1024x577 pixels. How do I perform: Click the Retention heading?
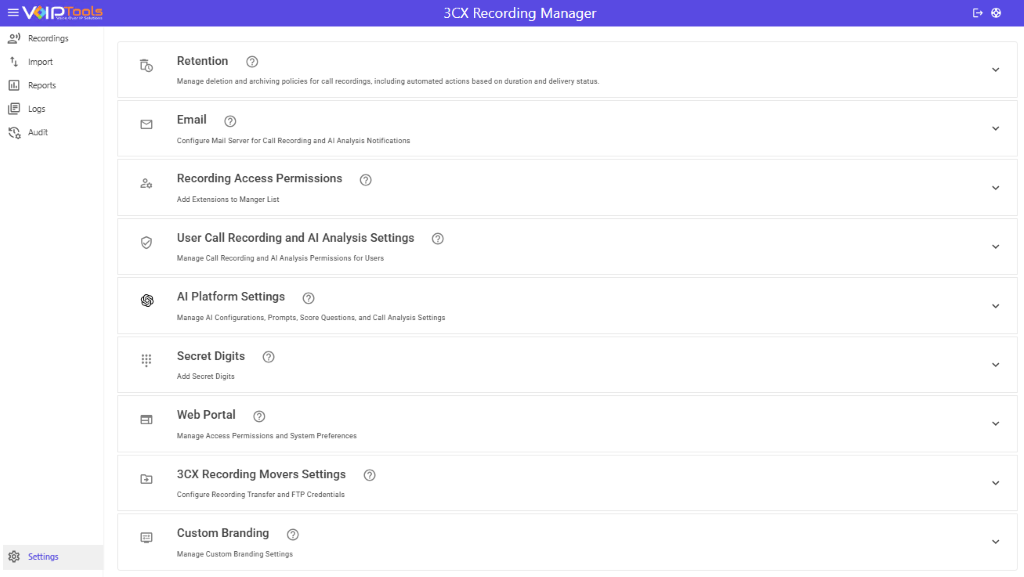202,61
